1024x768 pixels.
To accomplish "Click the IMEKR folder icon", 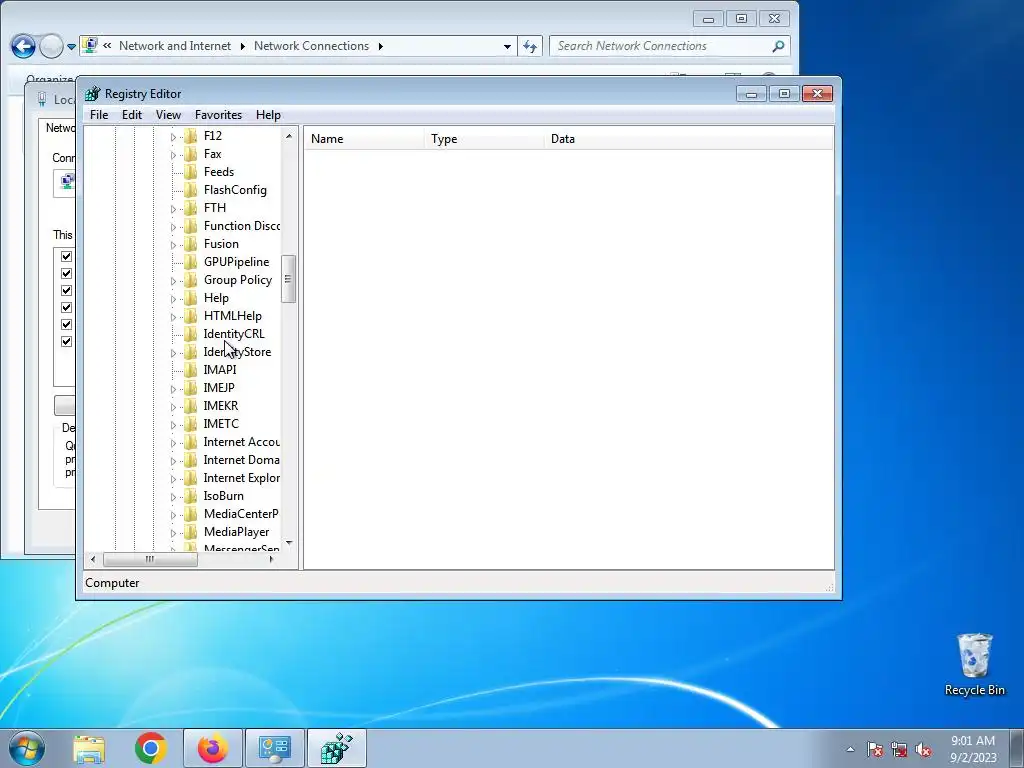I will [191, 406].
